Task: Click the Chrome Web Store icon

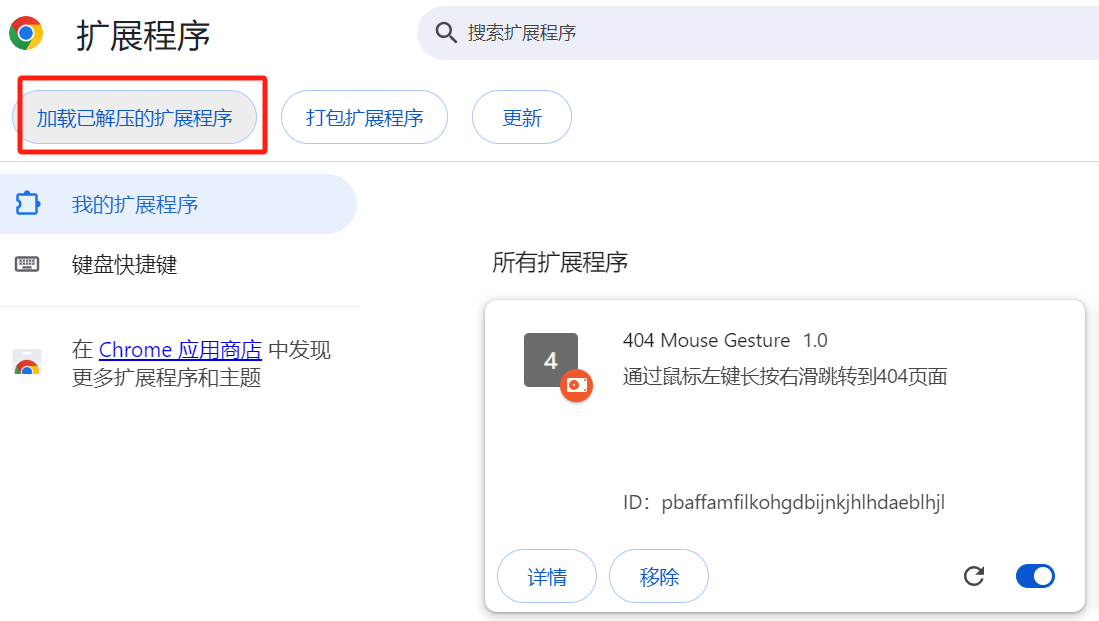Action: click(x=27, y=363)
